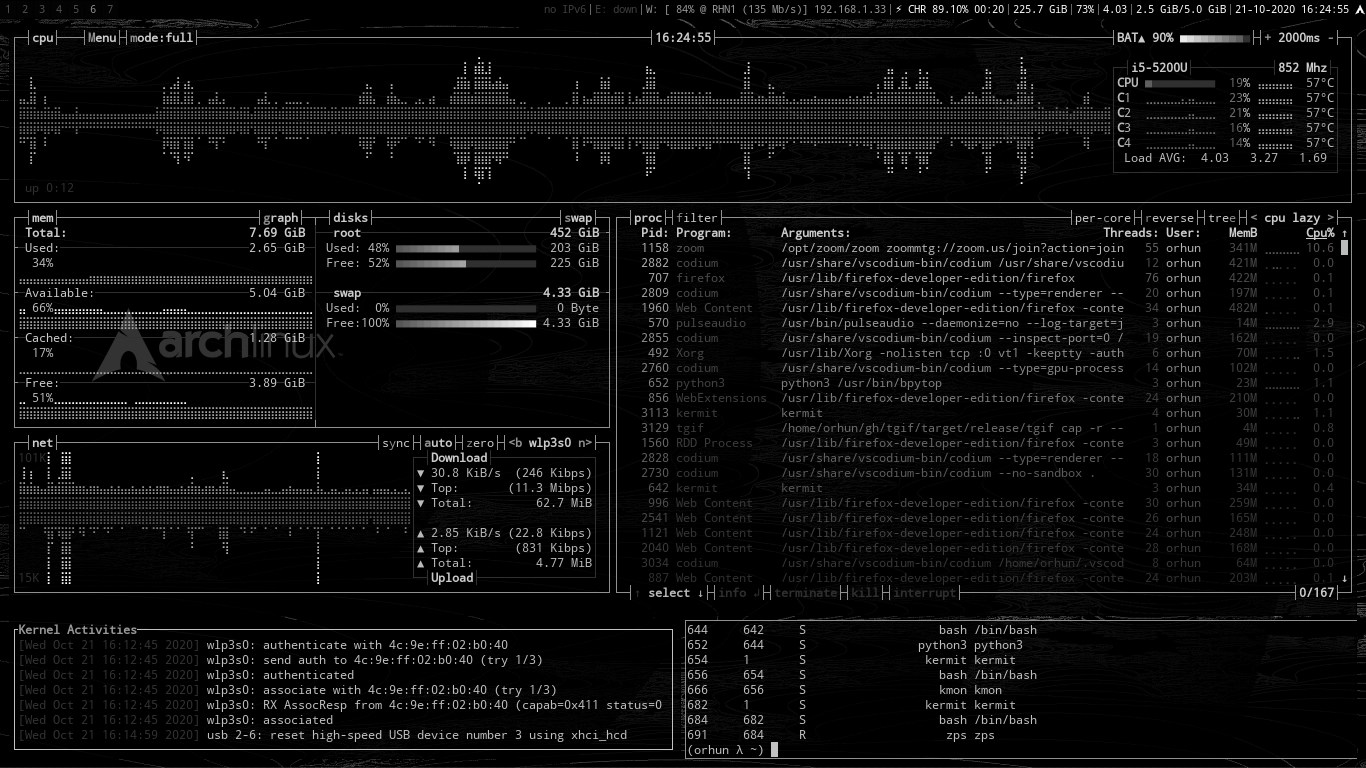The height and width of the screenshot is (768, 1366).
Task: Toggle graph view in mem box
Action: [x=281, y=218]
